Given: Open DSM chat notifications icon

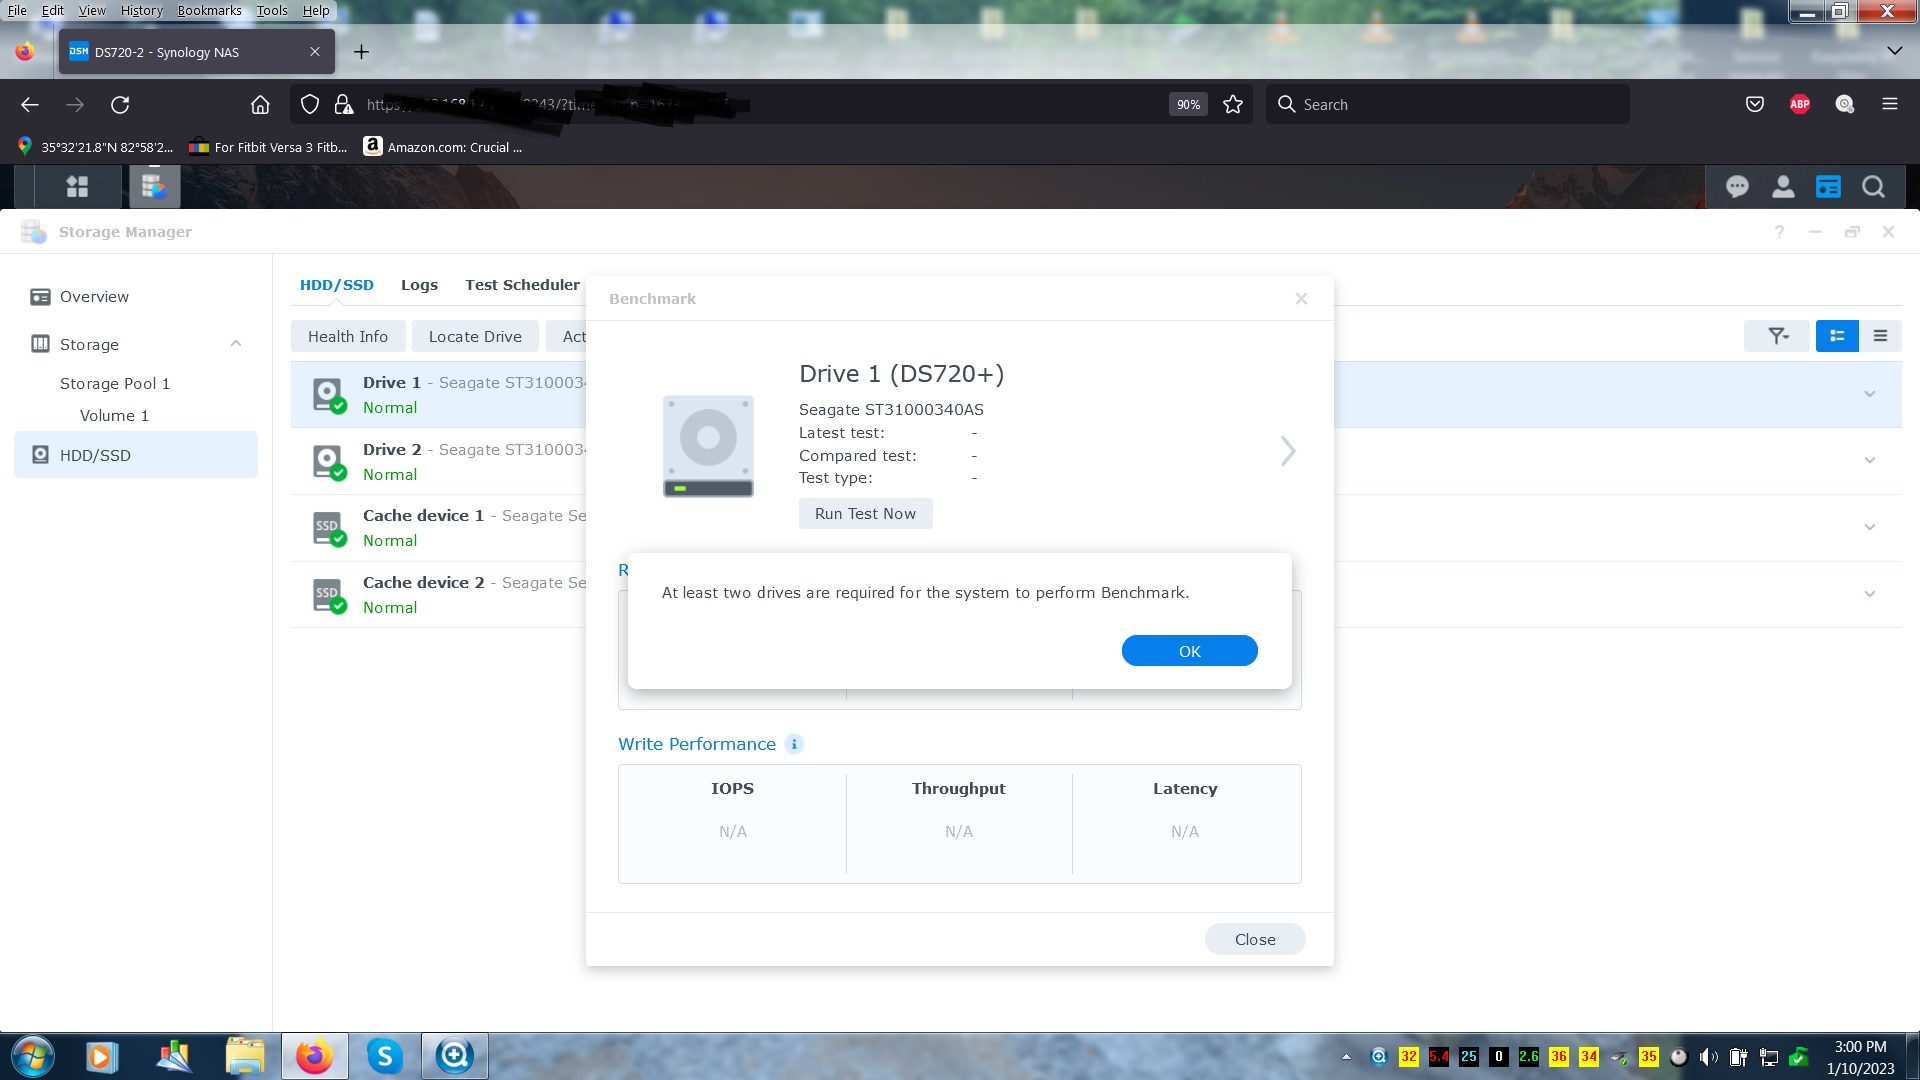Looking at the screenshot, I should click(x=1737, y=186).
